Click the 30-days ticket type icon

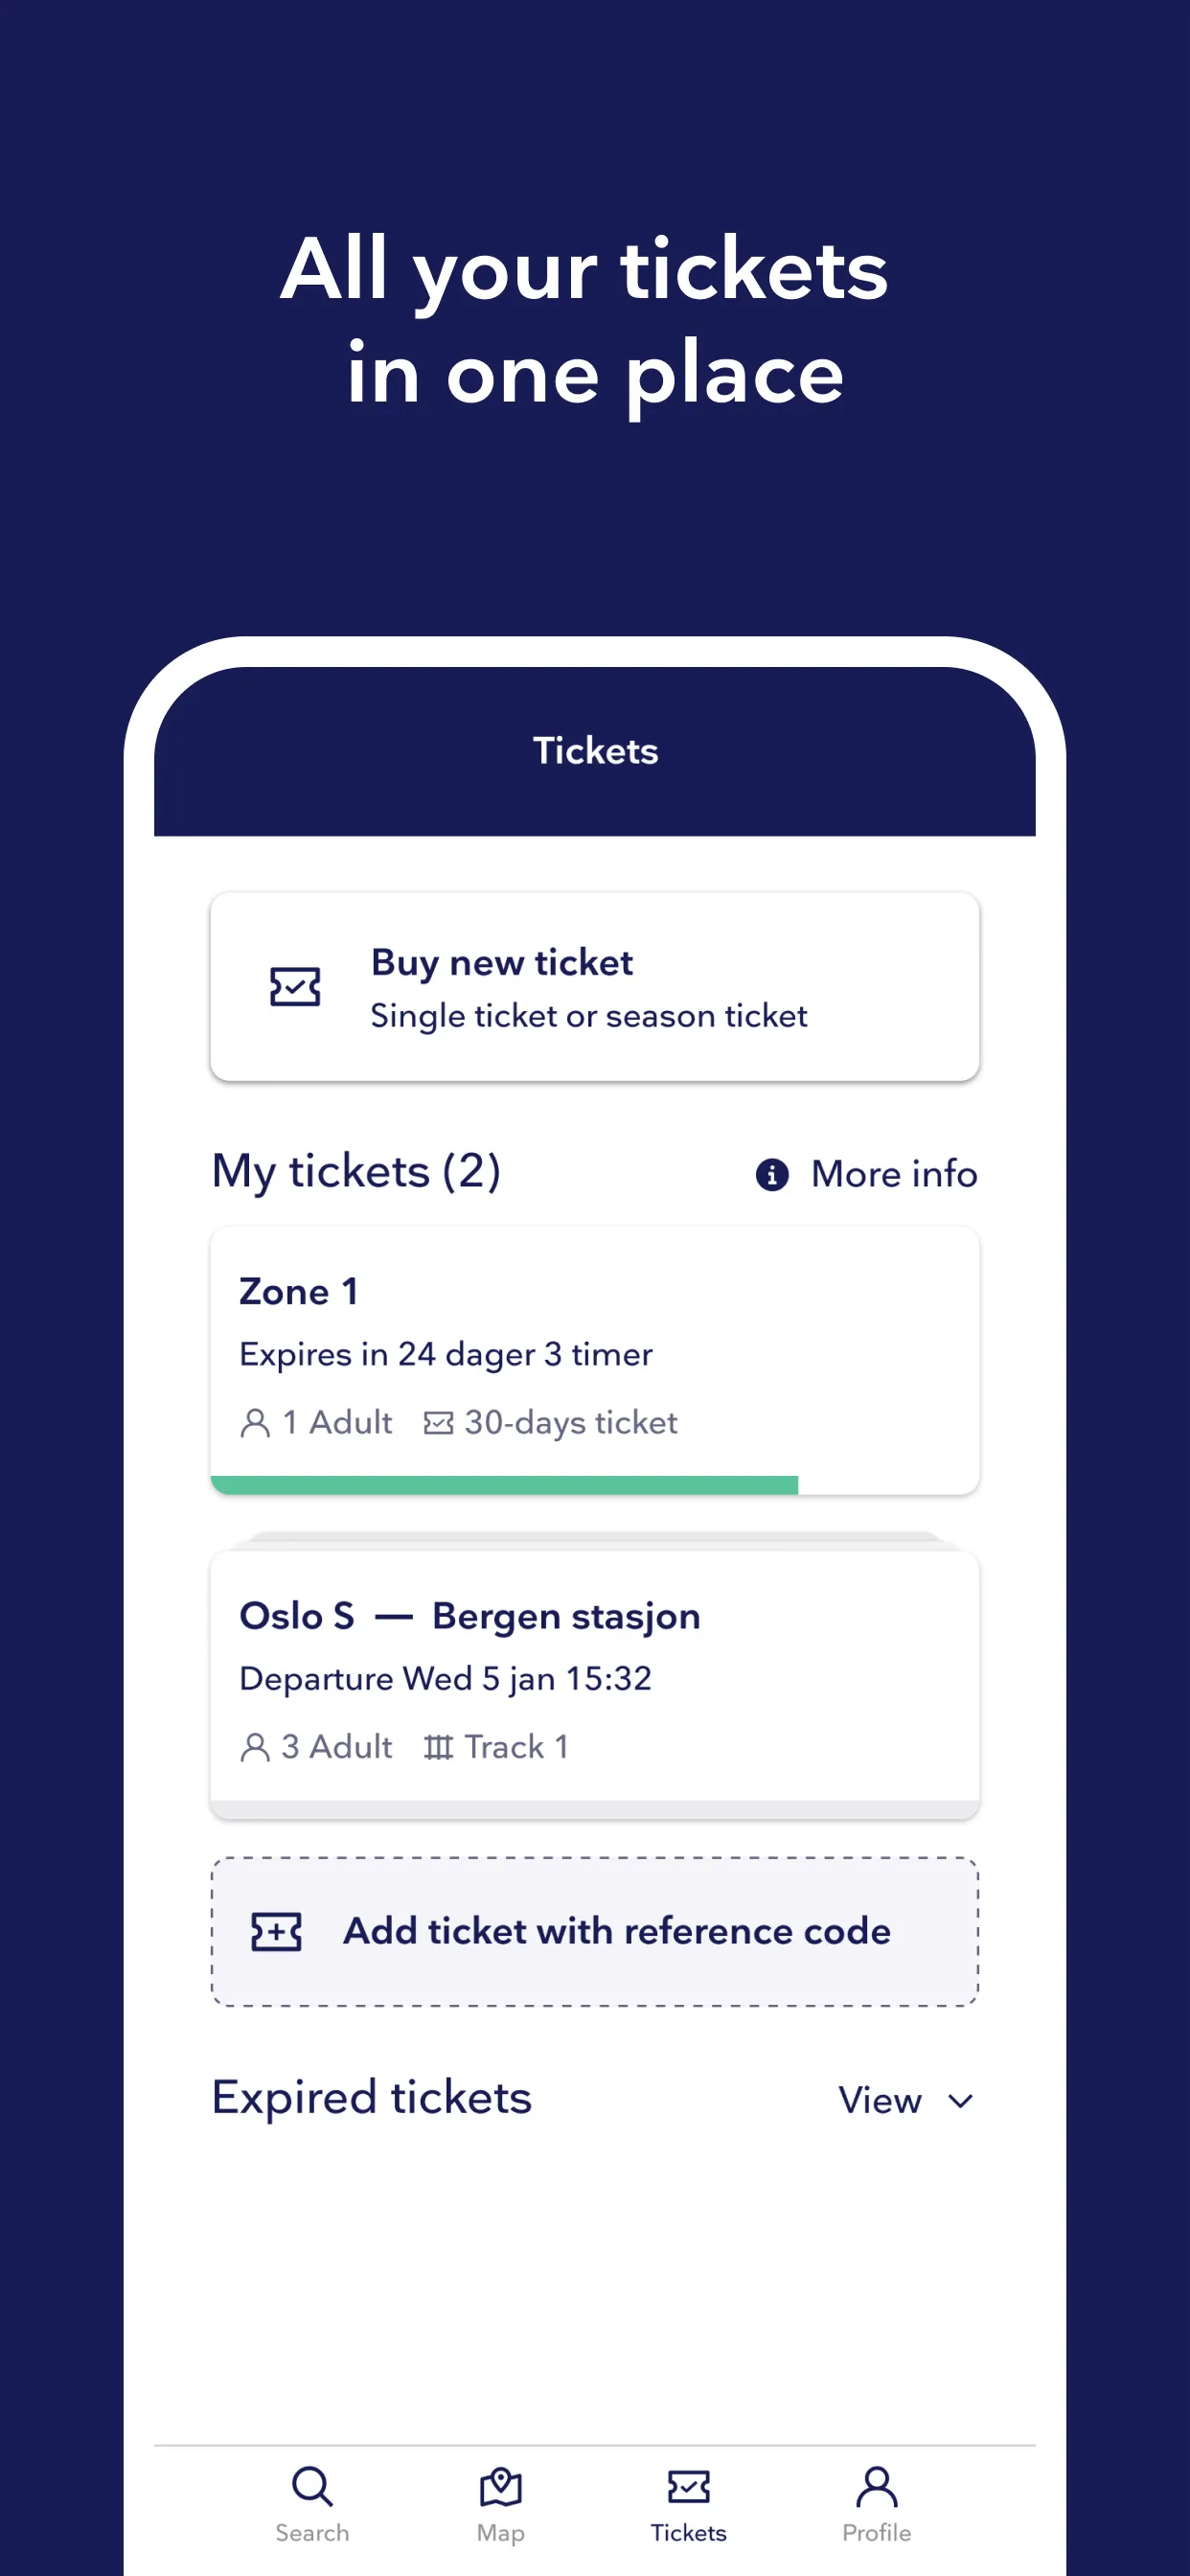pos(438,1423)
